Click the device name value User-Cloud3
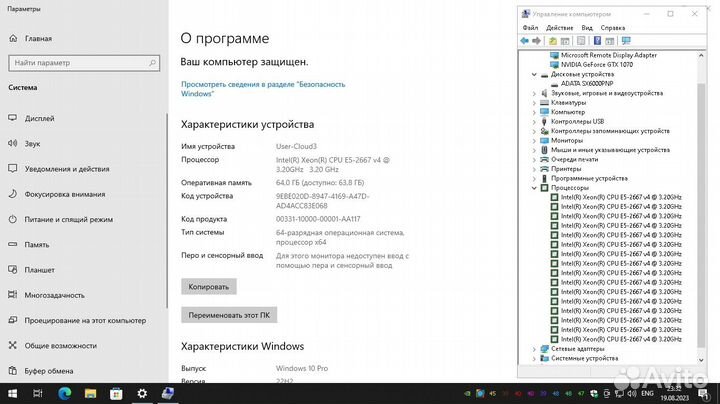The height and width of the screenshot is (404, 720). (296, 146)
